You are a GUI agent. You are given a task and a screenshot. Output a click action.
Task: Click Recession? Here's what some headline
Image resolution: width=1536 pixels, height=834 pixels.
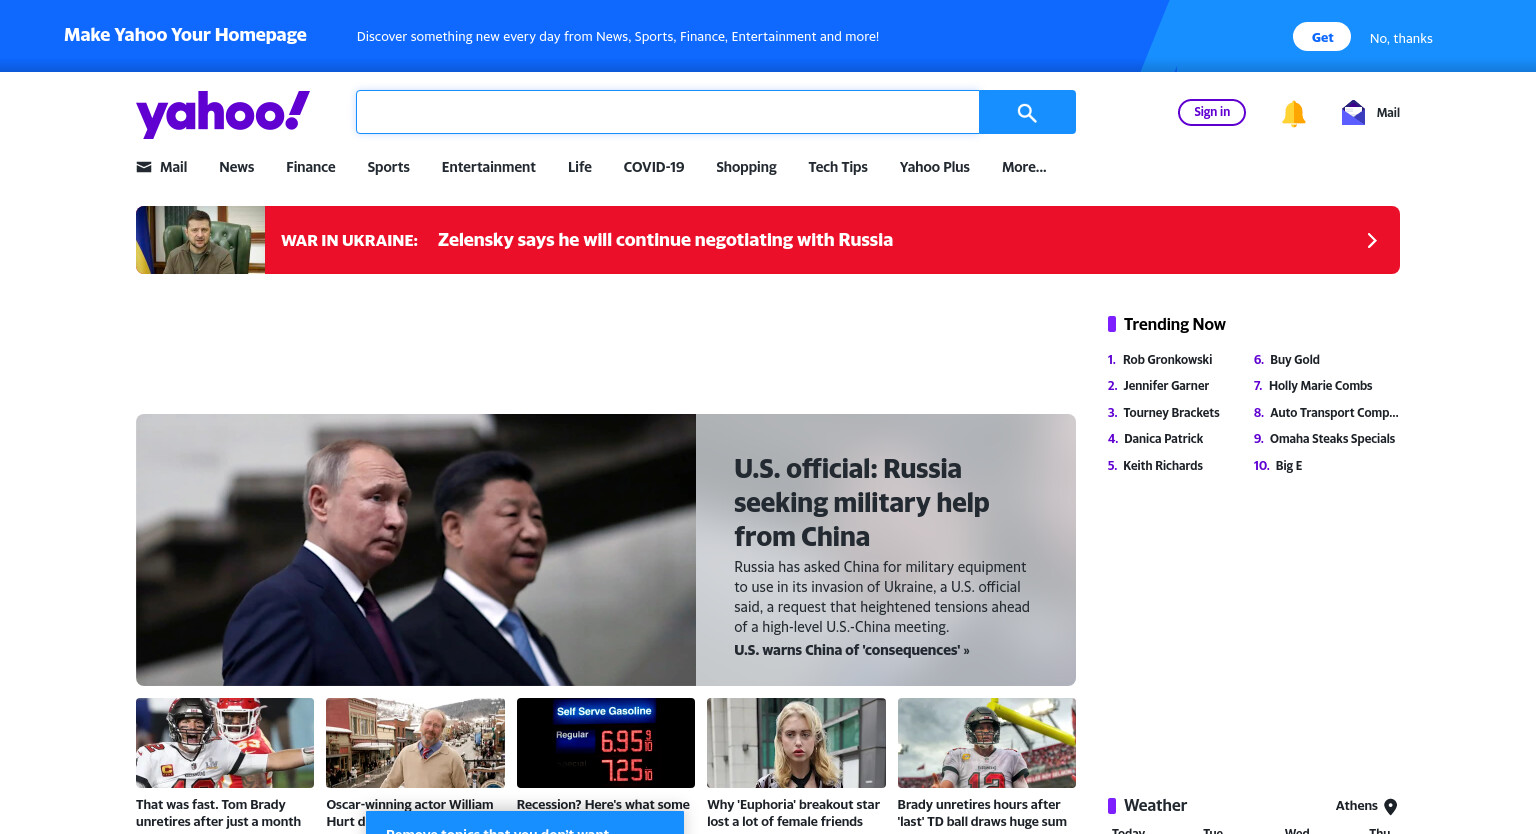click(603, 805)
